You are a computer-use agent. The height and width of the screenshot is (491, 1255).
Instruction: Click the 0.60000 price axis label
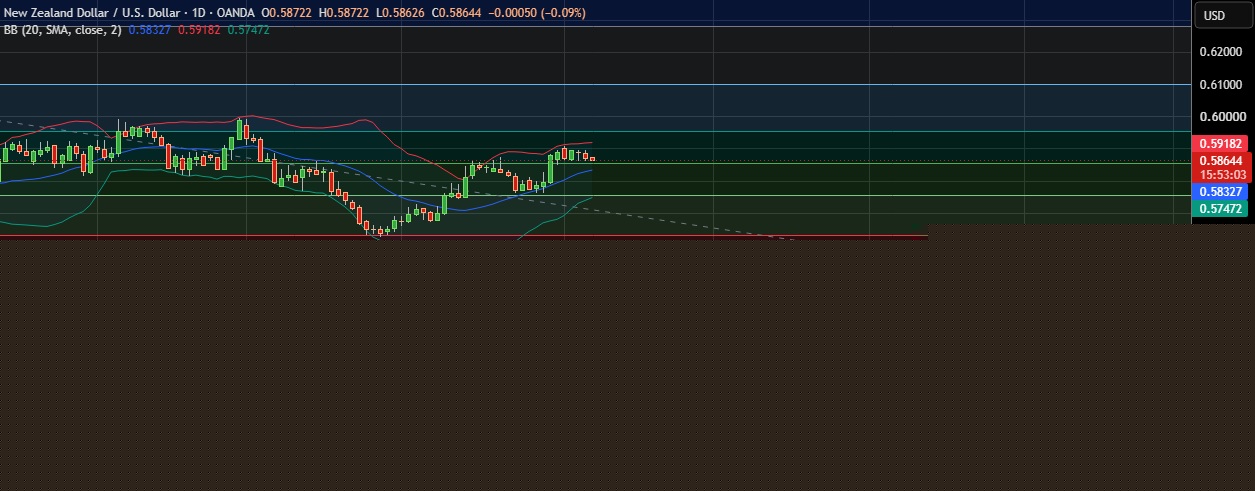coord(1221,118)
